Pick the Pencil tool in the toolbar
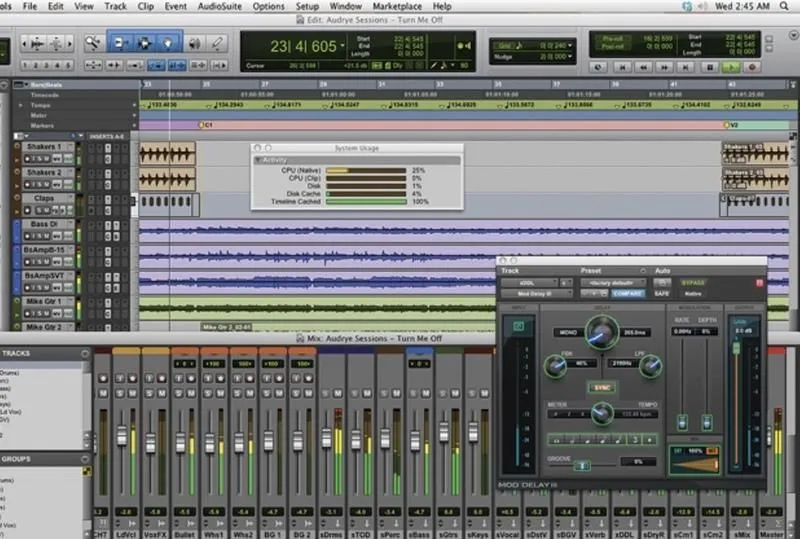This screenshot has width=800, height=539. (215, 43)
